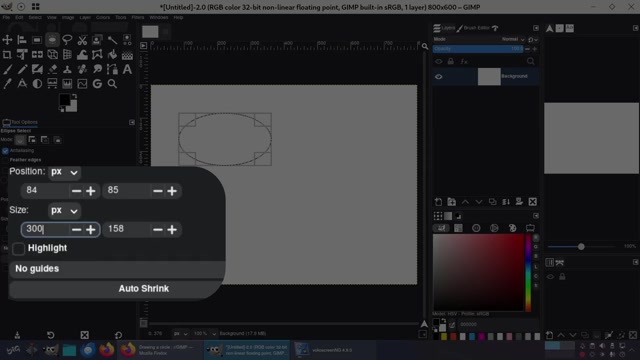Decrease Position X 84 with minus
Screen dimensions: 640x360
76,191
